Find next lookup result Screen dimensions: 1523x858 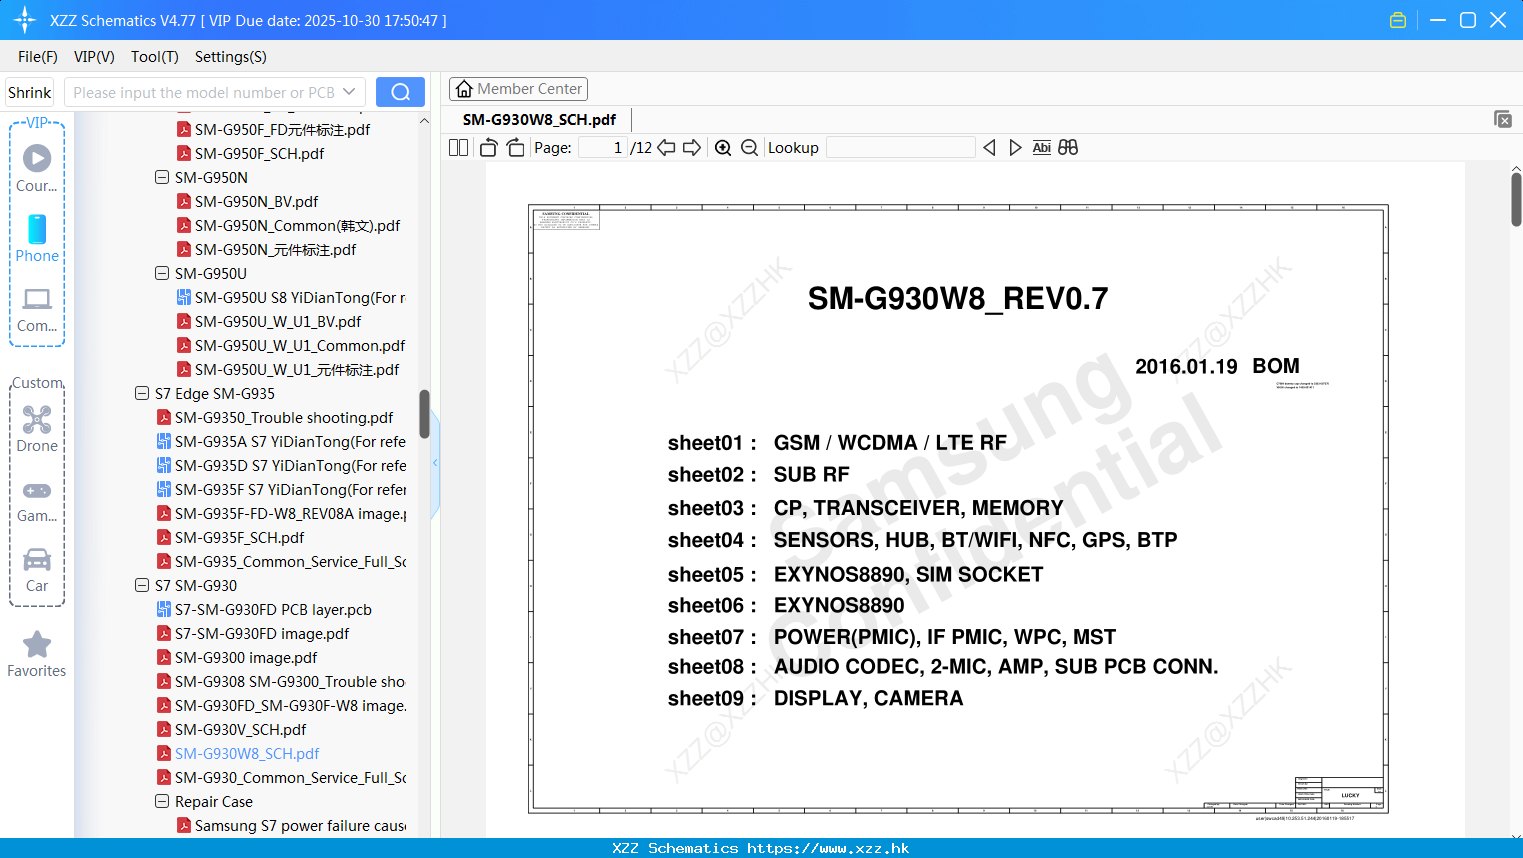pos(1015,148)
